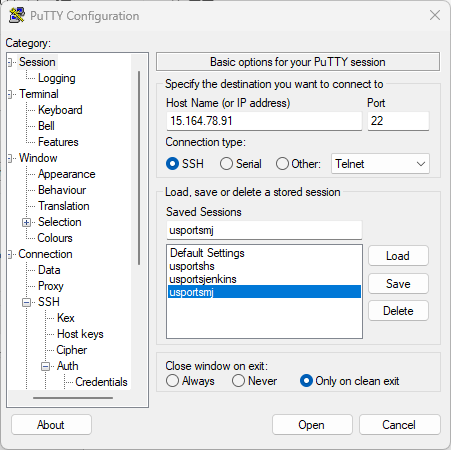The image size is (451, 450).
Task: Select usportsjenkins in session list
Action: tap(264, 279)
